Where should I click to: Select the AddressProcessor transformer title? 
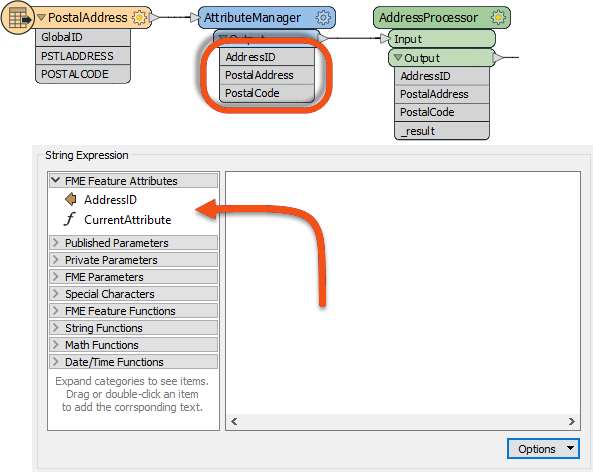tap(428, 17)
